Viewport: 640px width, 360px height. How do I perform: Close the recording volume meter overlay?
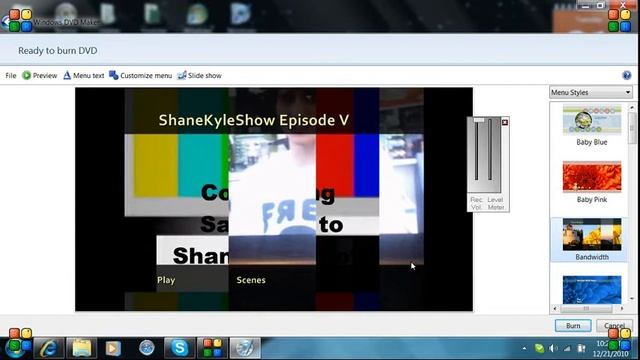505,122
